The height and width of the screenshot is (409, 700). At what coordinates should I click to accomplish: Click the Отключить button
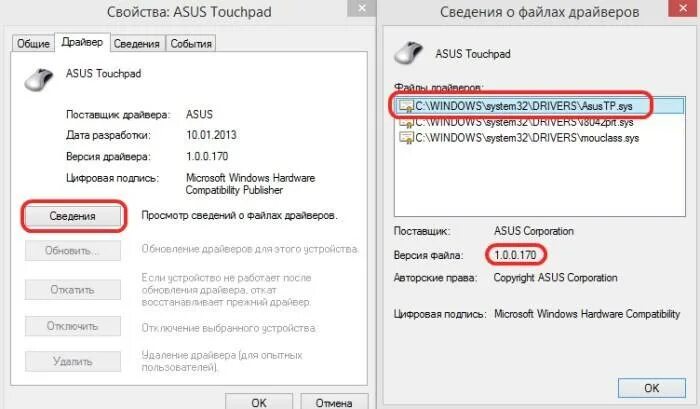73,326
